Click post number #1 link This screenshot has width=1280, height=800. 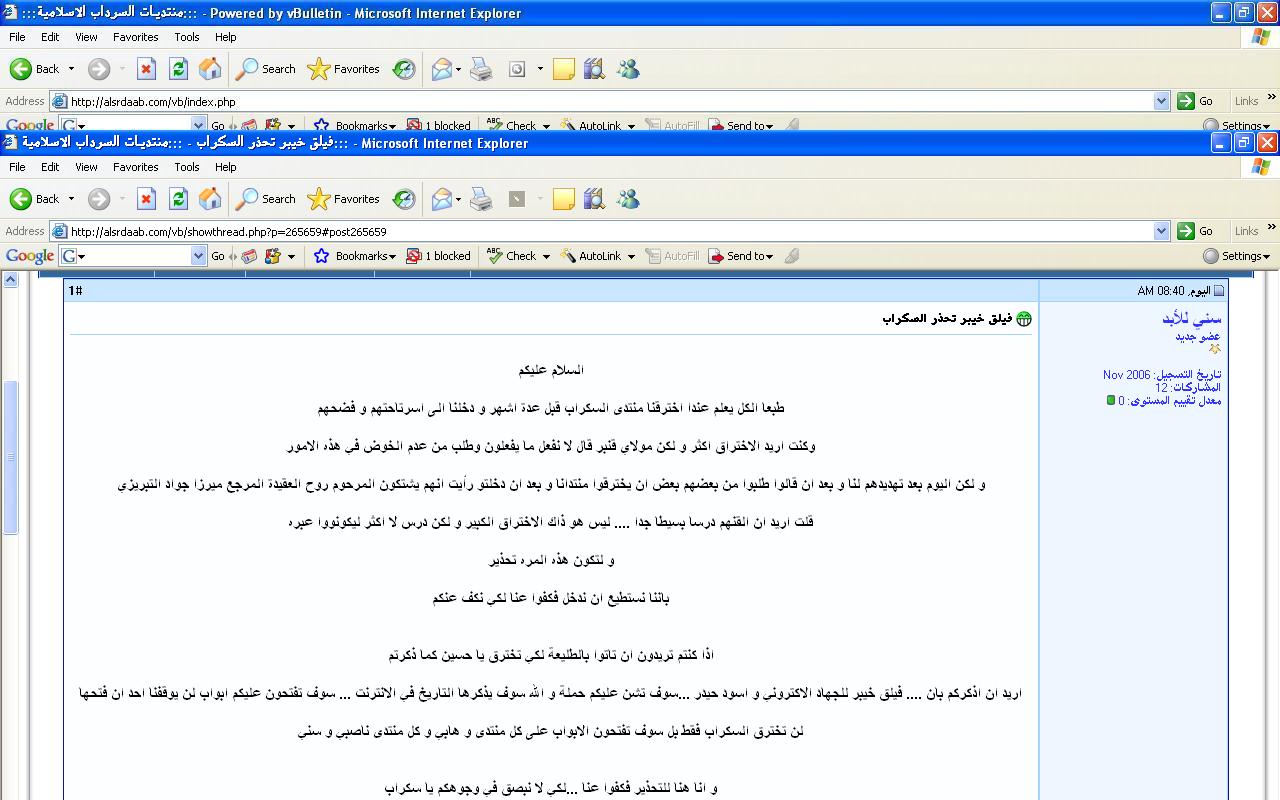click(75, 290)
